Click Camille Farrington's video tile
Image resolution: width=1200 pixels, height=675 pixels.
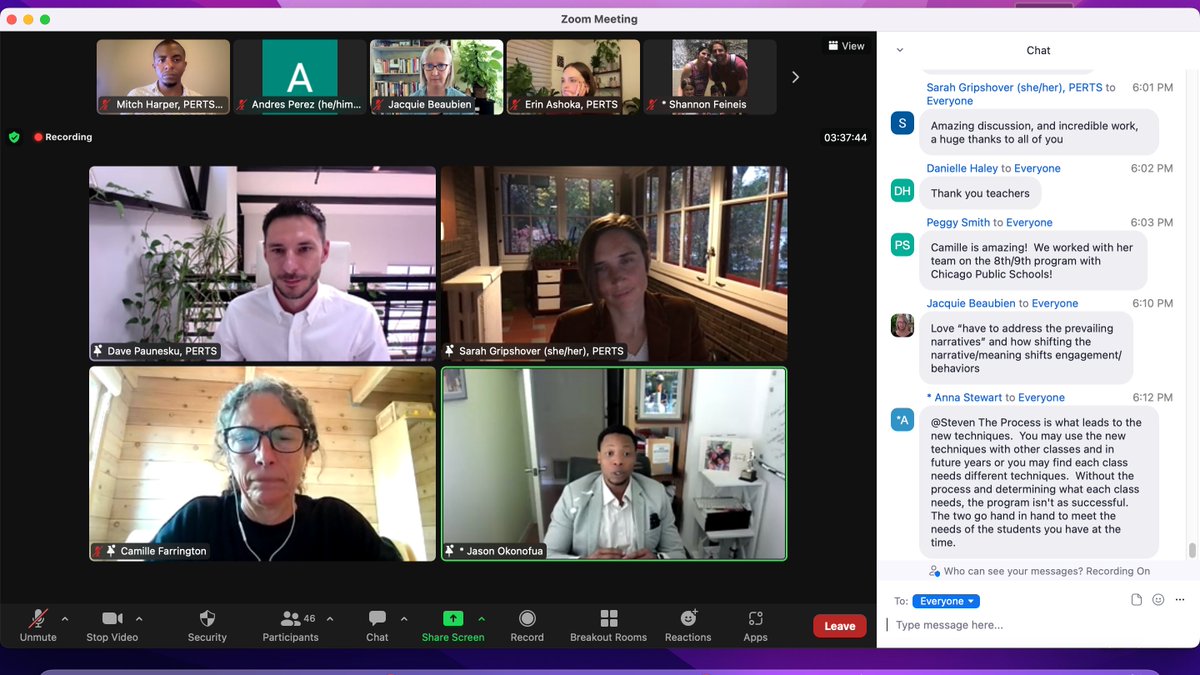coord(263,463)
